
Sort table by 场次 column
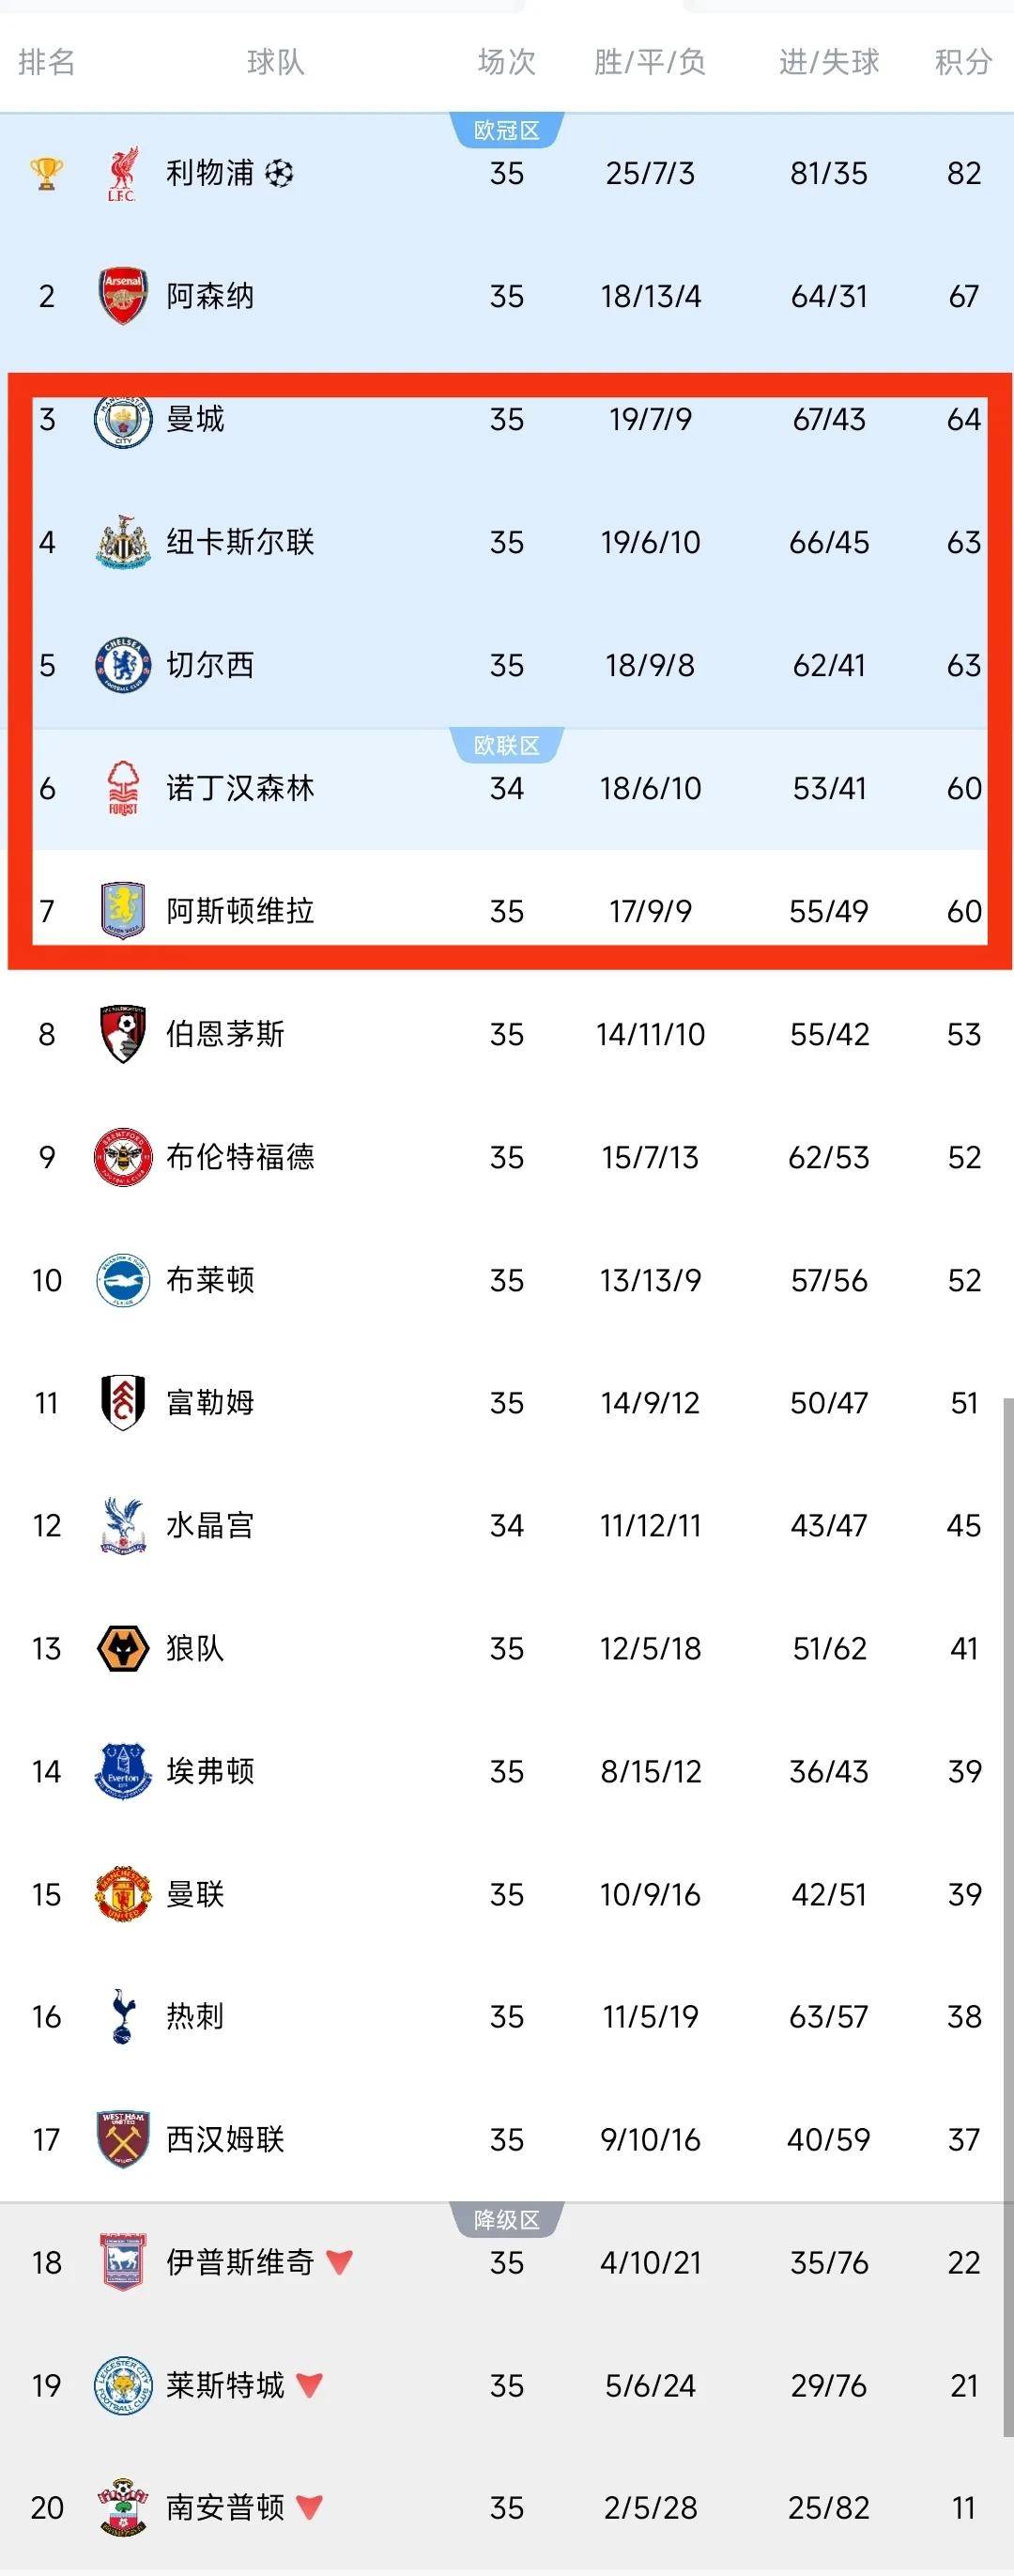[505, 62]
